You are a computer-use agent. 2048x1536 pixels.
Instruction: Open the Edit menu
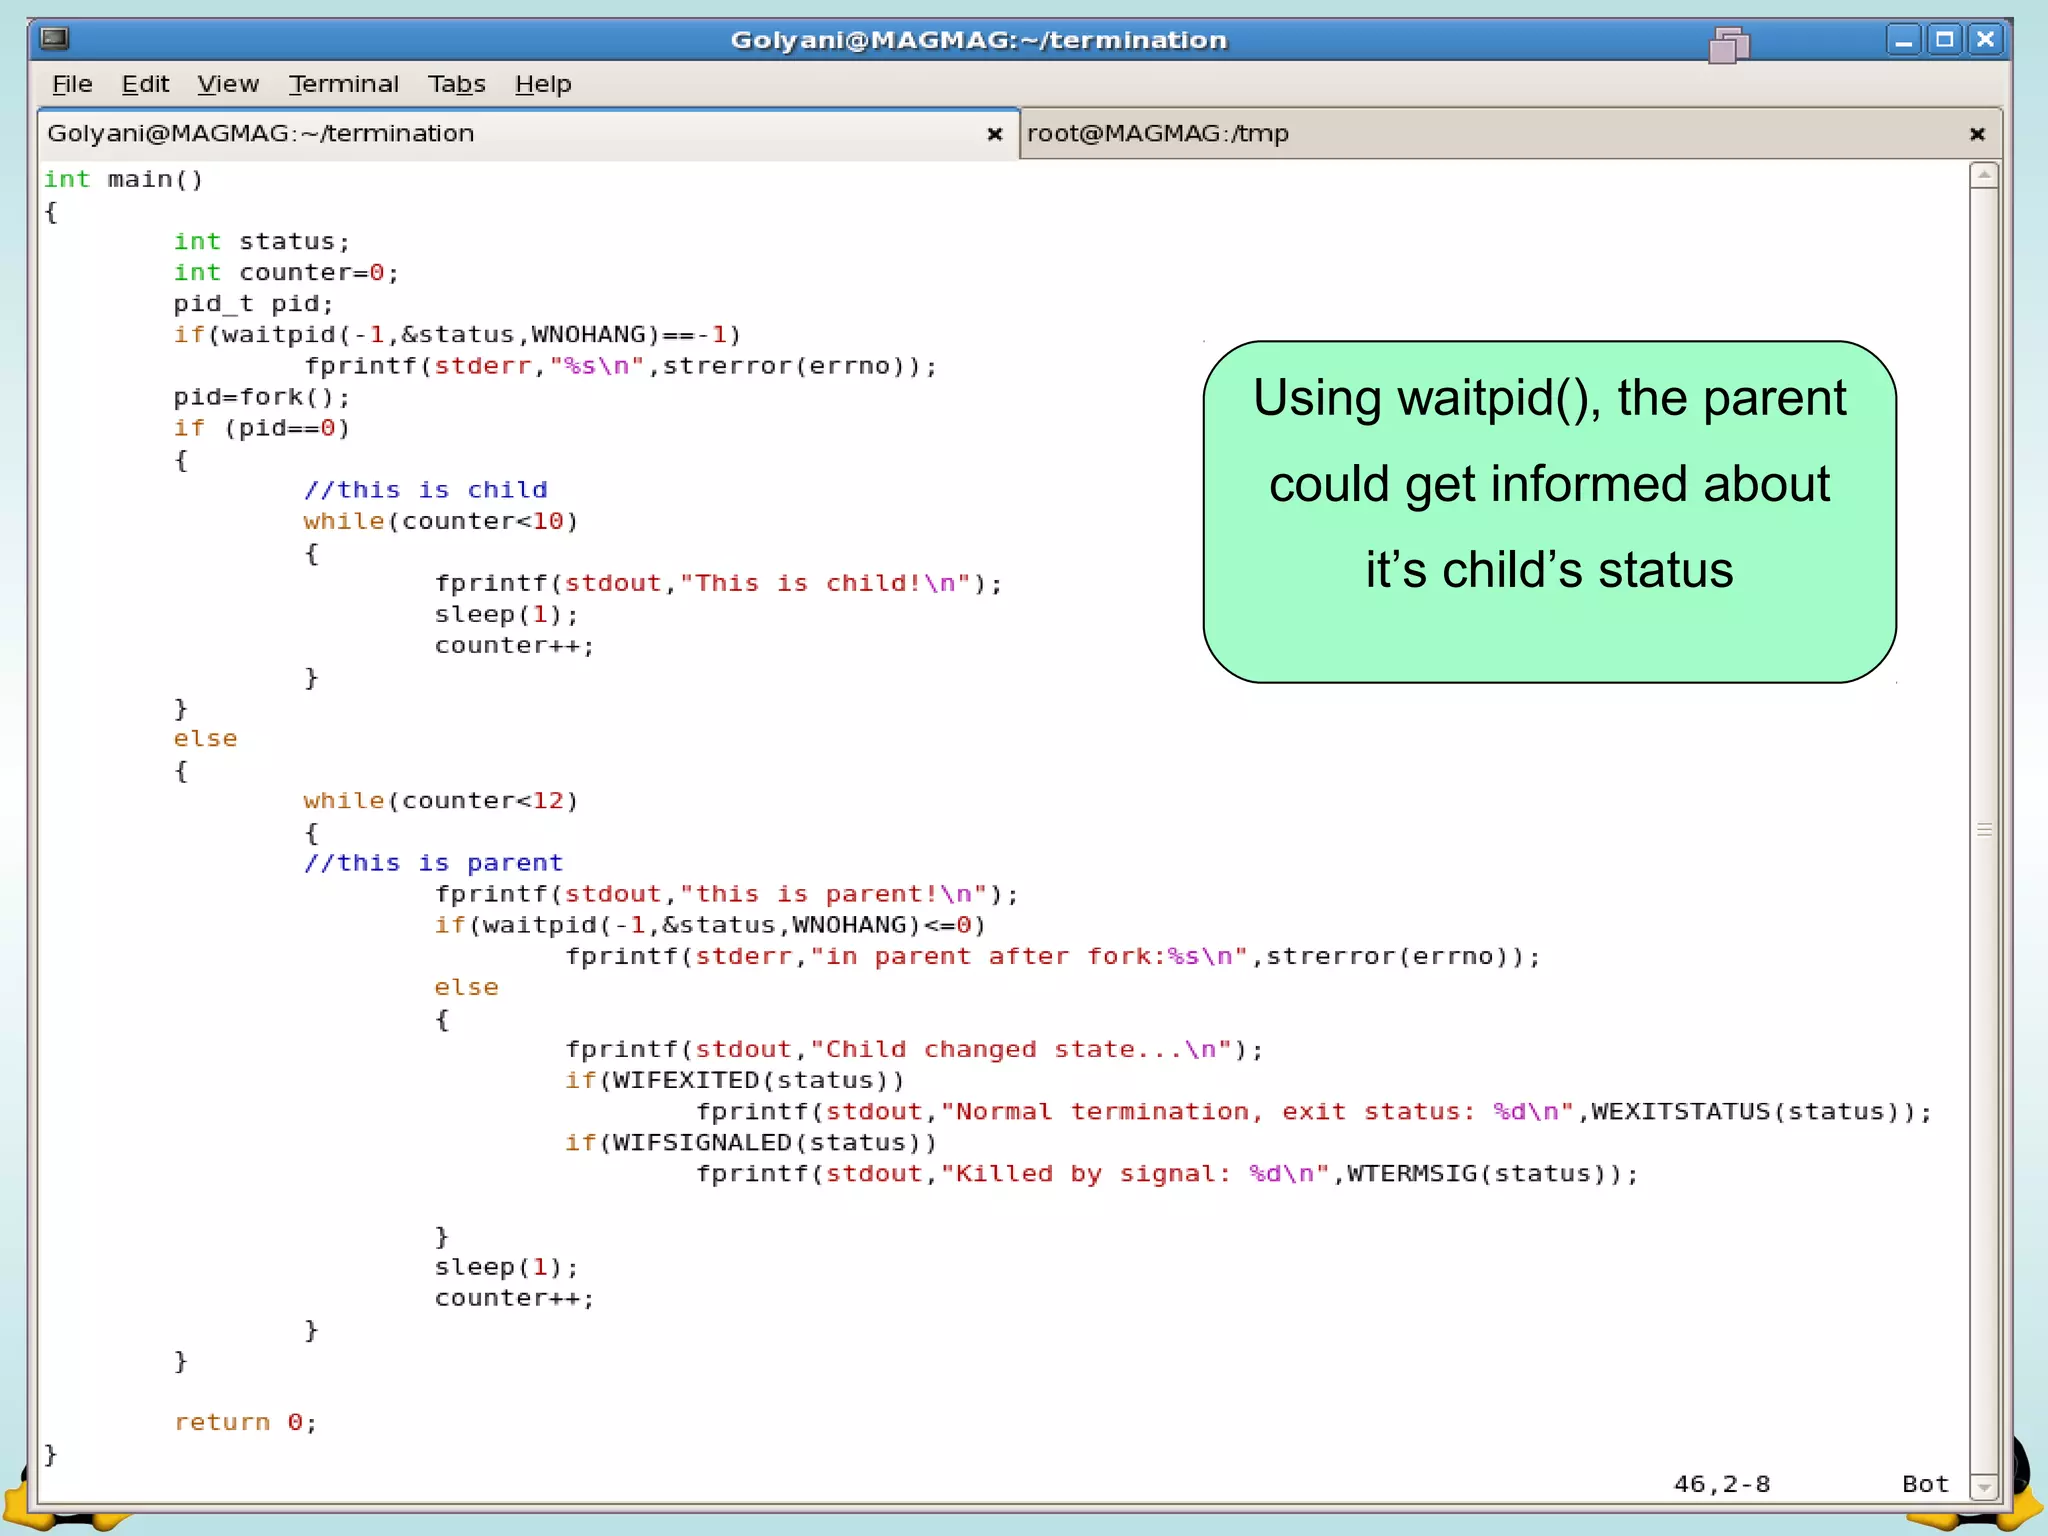coord(145,84)
